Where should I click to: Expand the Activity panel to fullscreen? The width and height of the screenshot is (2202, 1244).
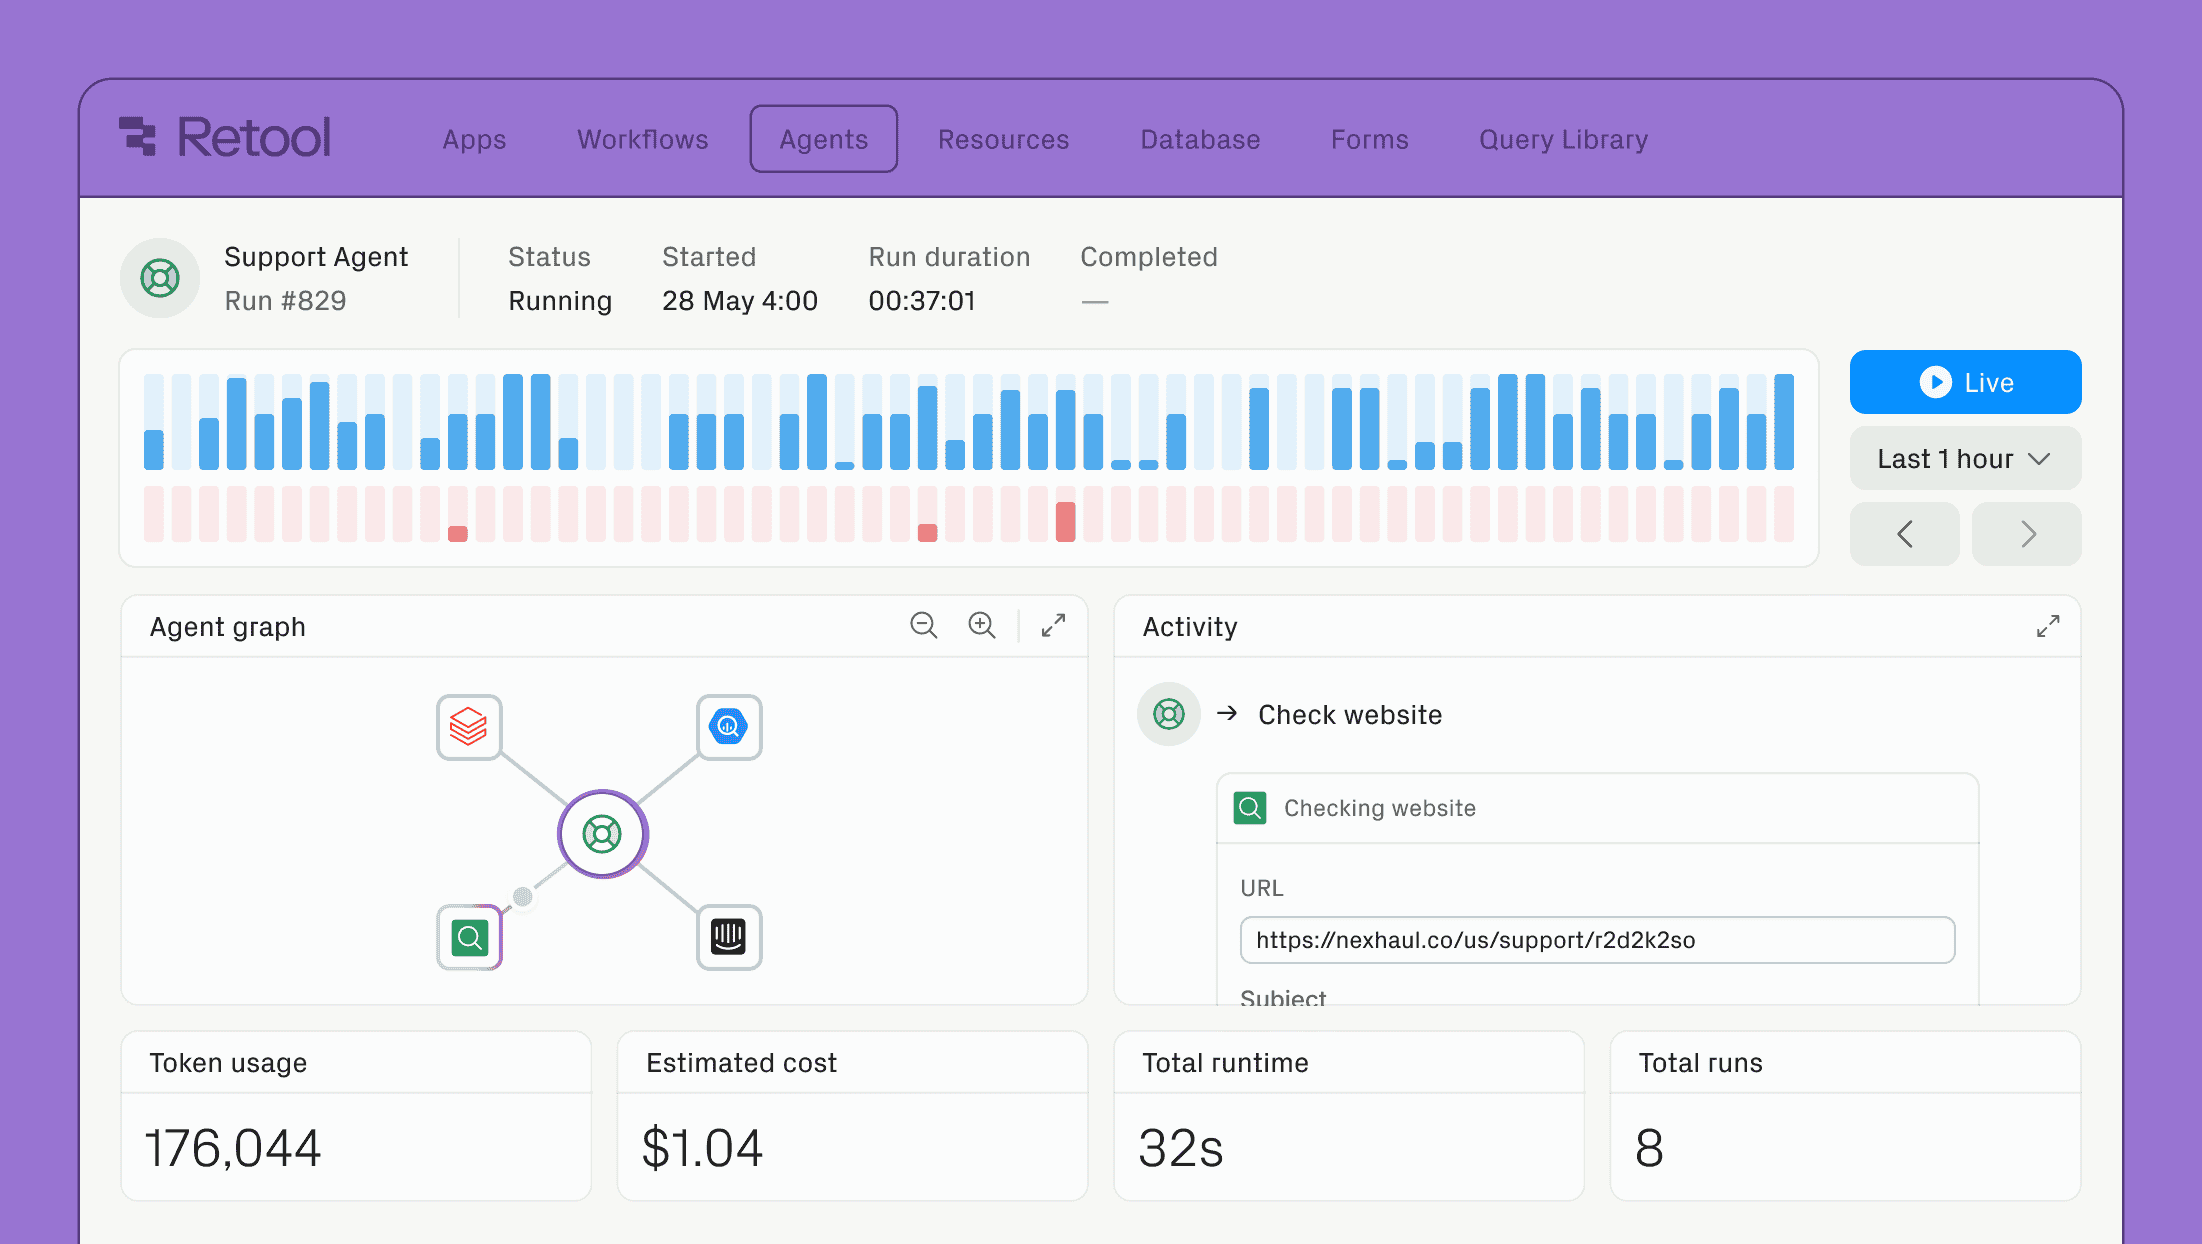(2047, 626)
